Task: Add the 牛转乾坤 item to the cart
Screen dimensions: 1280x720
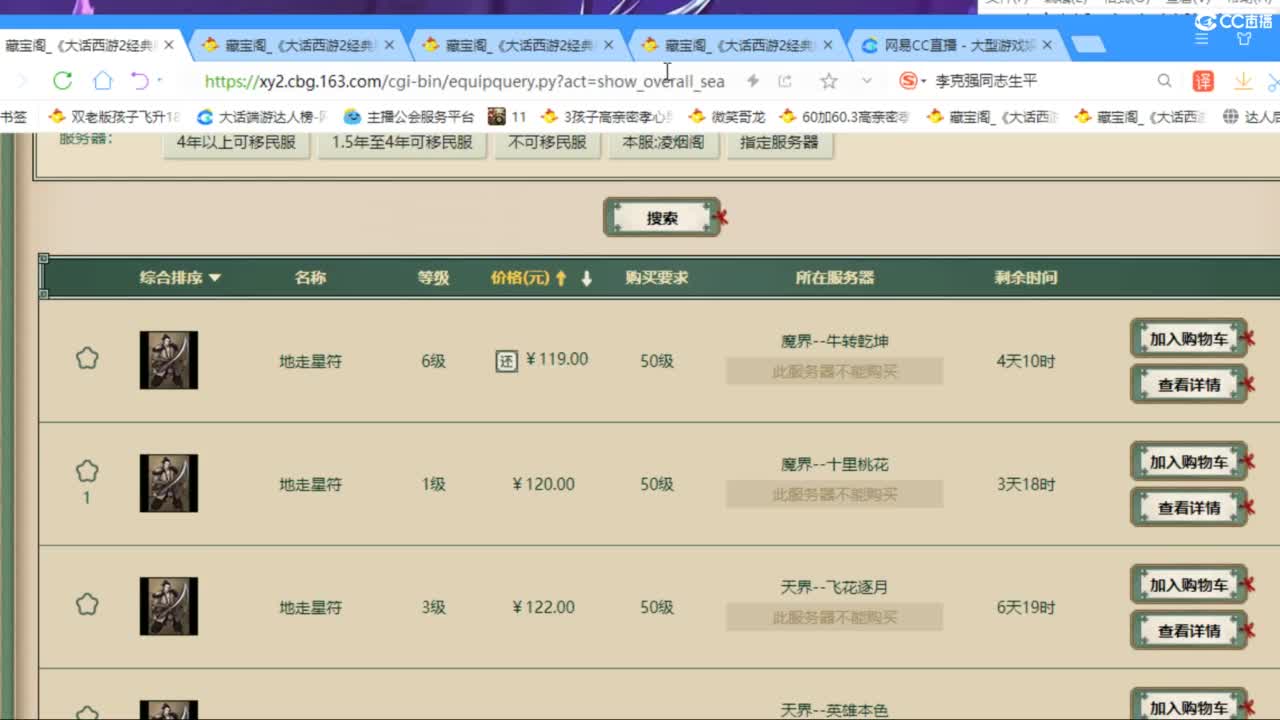Action: tap(1189, 339)
